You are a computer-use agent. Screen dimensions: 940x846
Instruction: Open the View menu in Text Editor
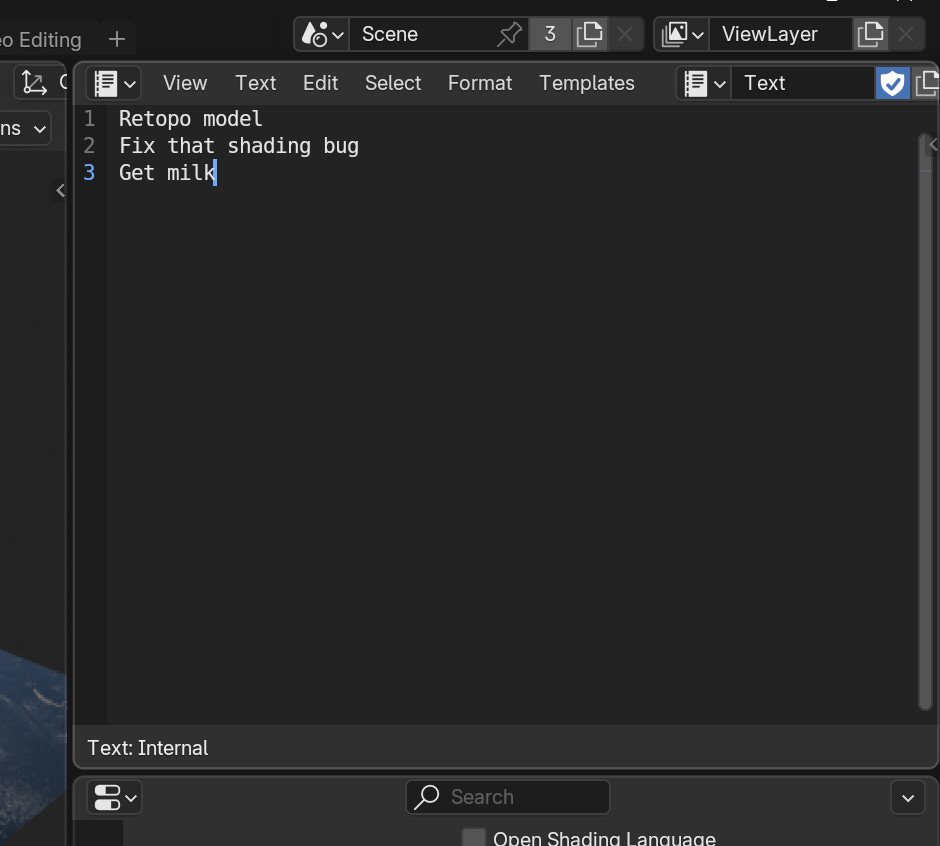pyautogui.click(x=185, y=83)
